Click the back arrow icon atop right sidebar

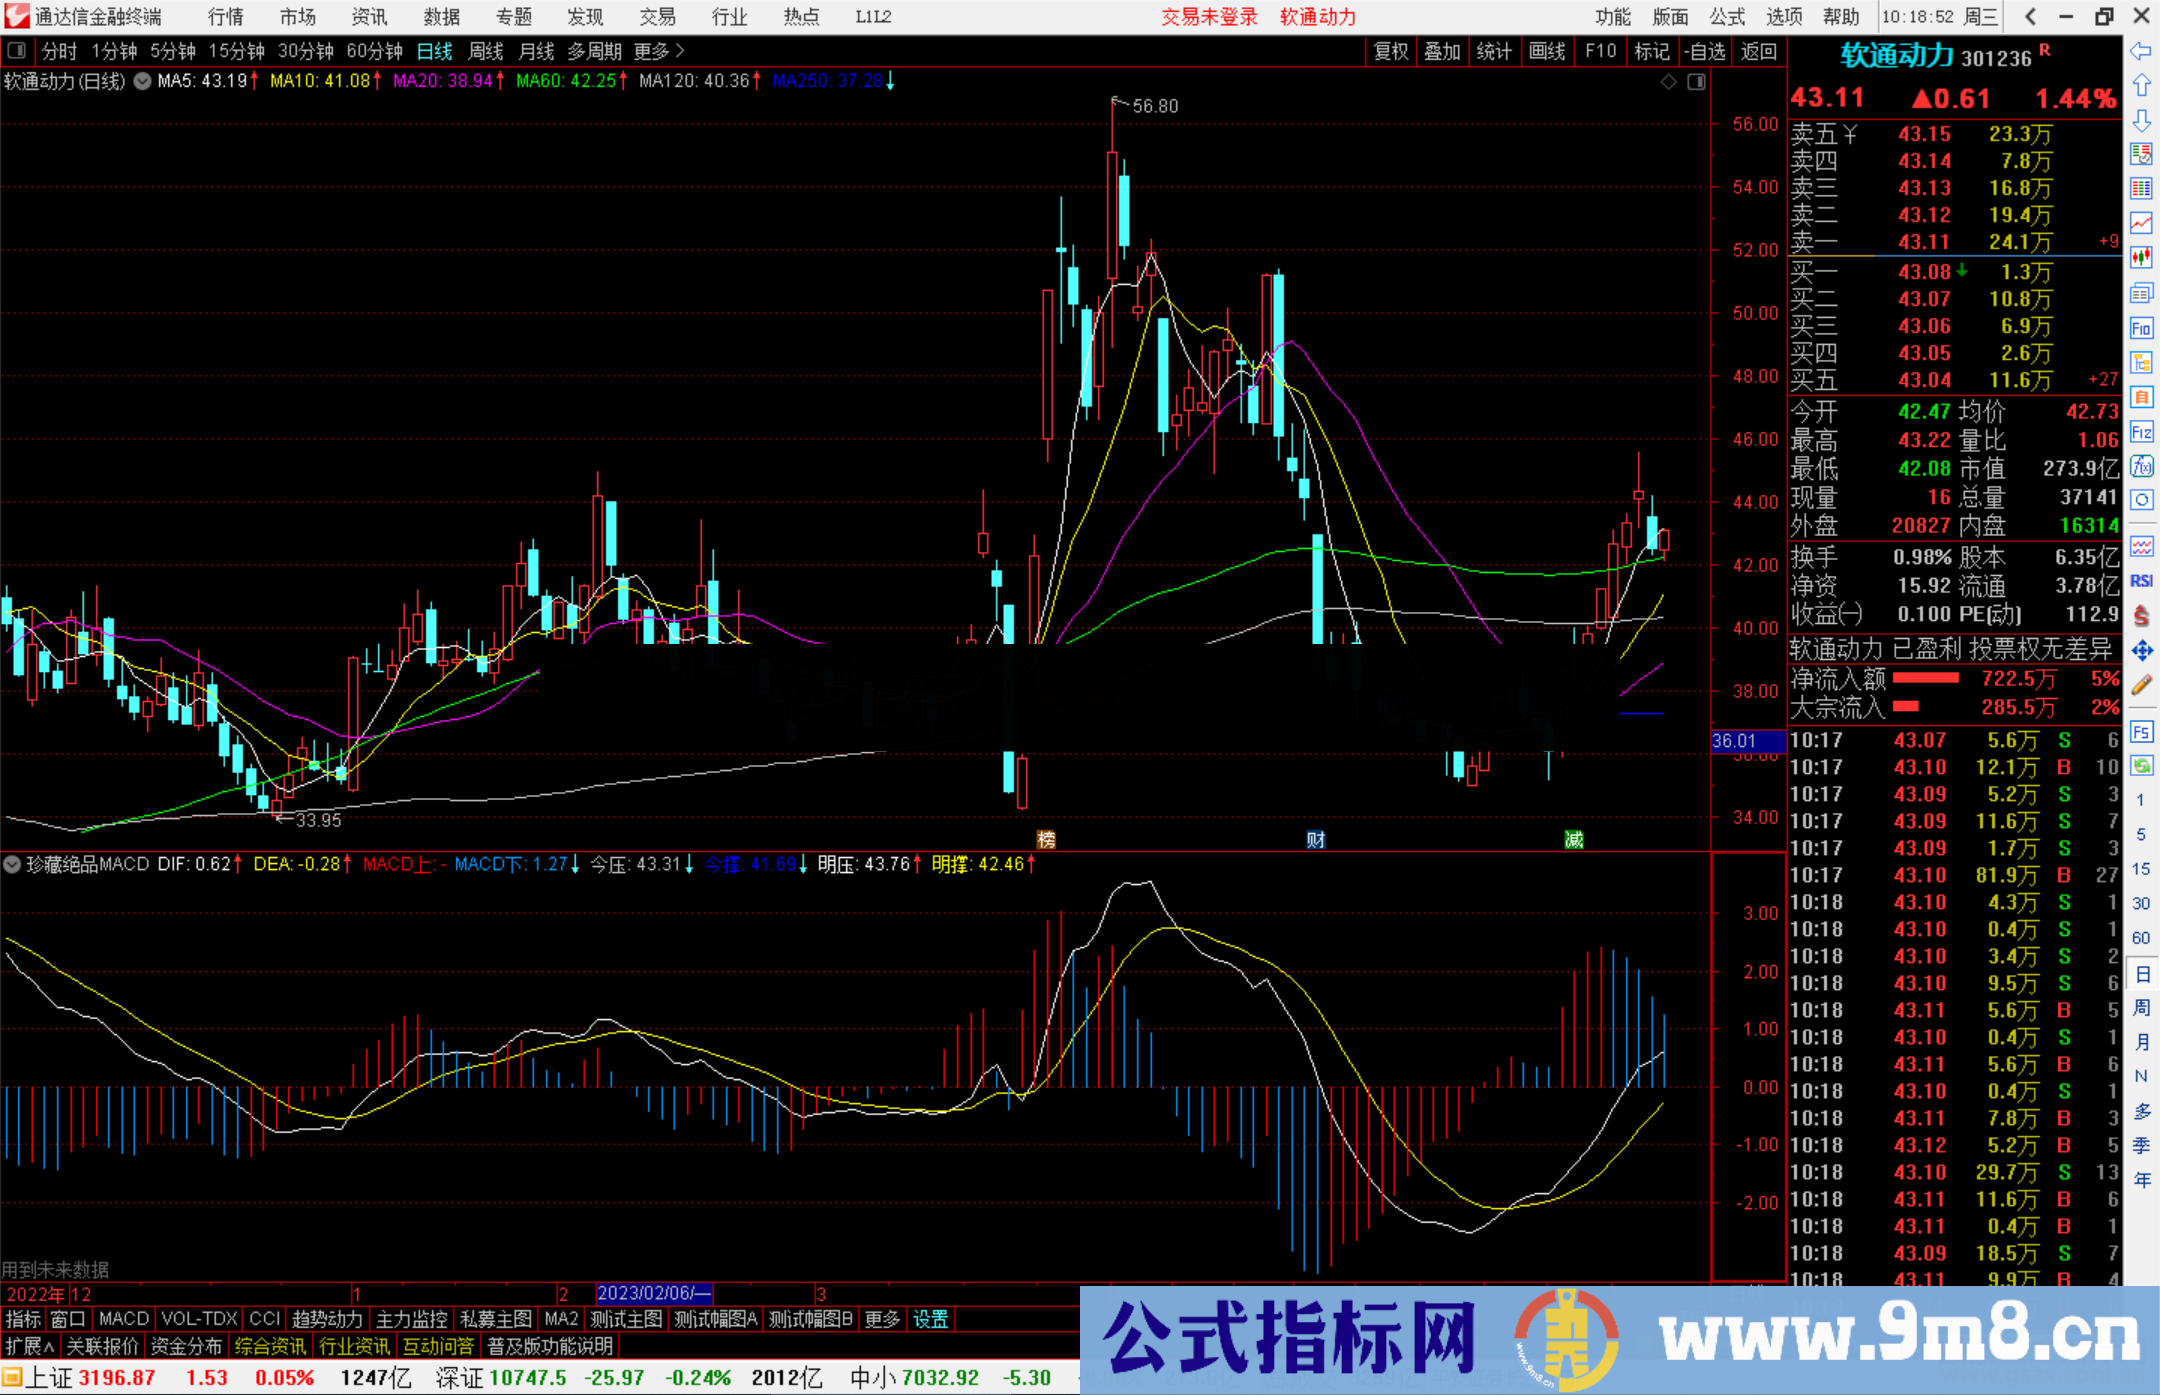pos(2142,49)
